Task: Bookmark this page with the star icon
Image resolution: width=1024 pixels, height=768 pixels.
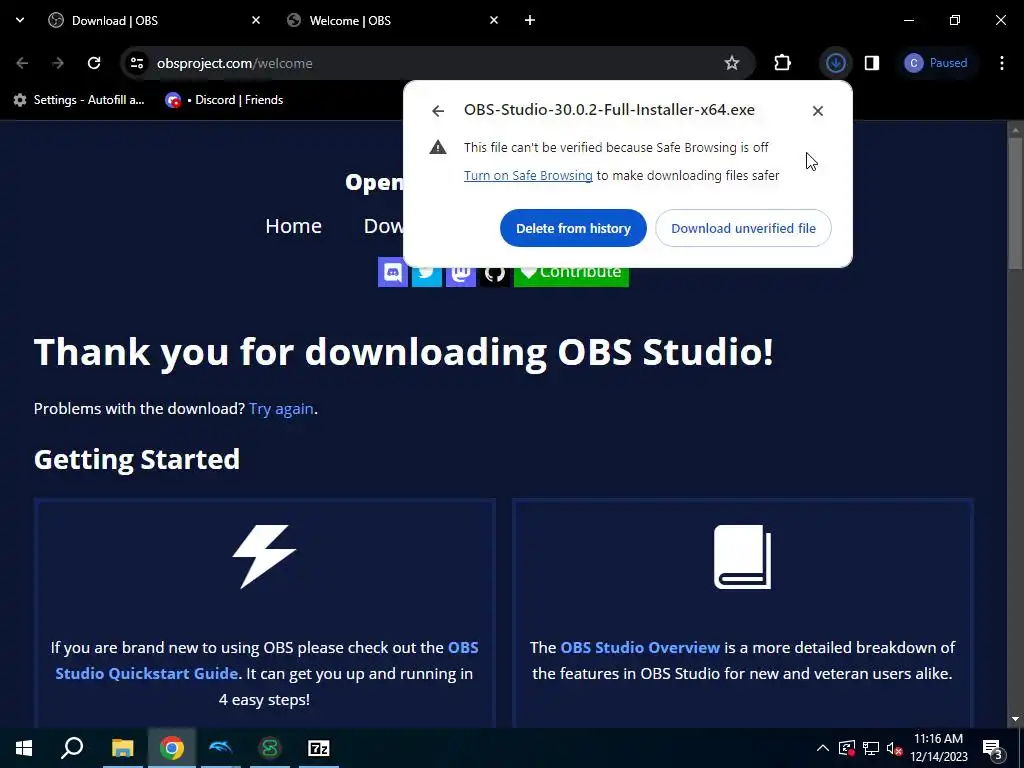Action: (731, 63)
